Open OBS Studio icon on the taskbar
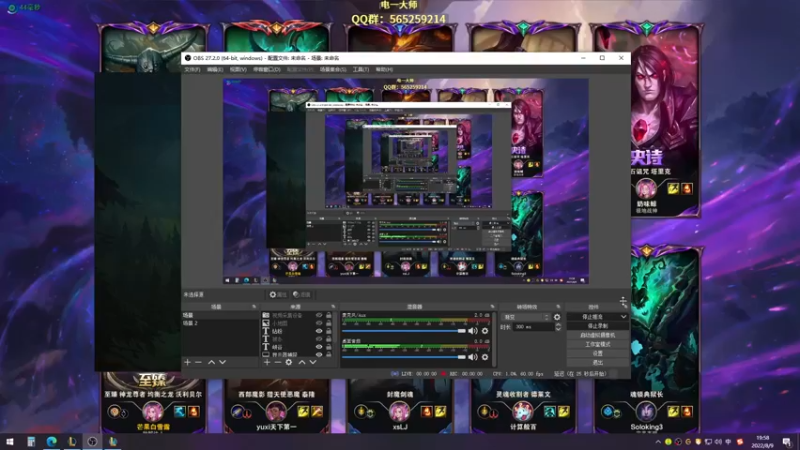 pyautogui.click(x=92, y=441)
